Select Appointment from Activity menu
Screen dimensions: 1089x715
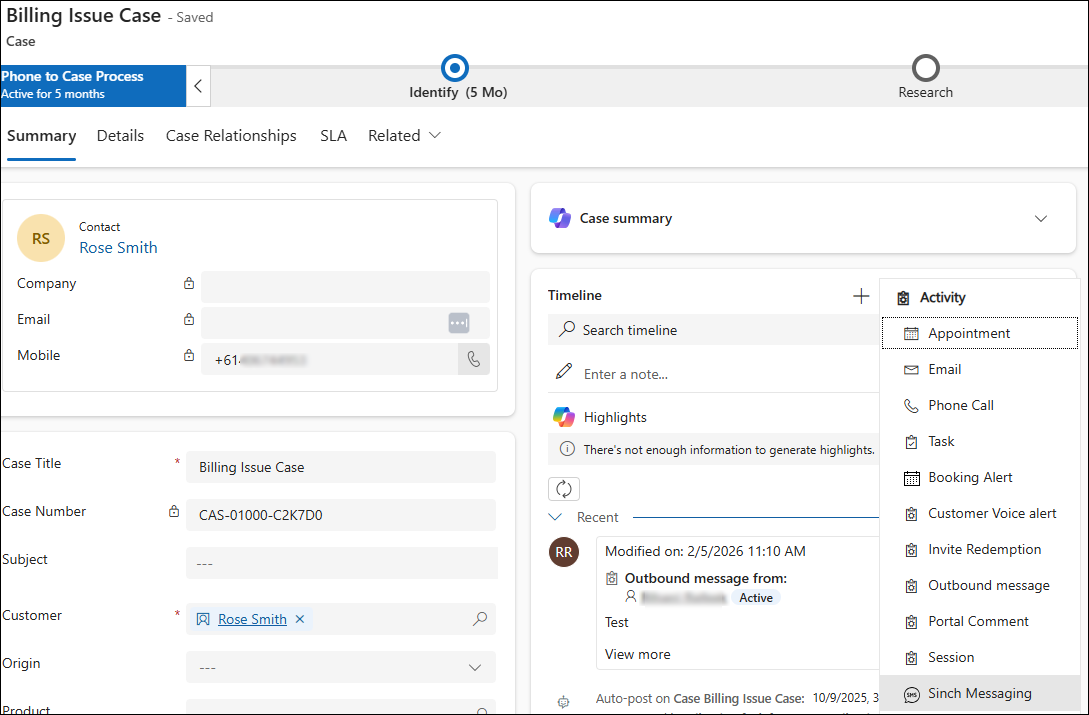coord(979,334)
